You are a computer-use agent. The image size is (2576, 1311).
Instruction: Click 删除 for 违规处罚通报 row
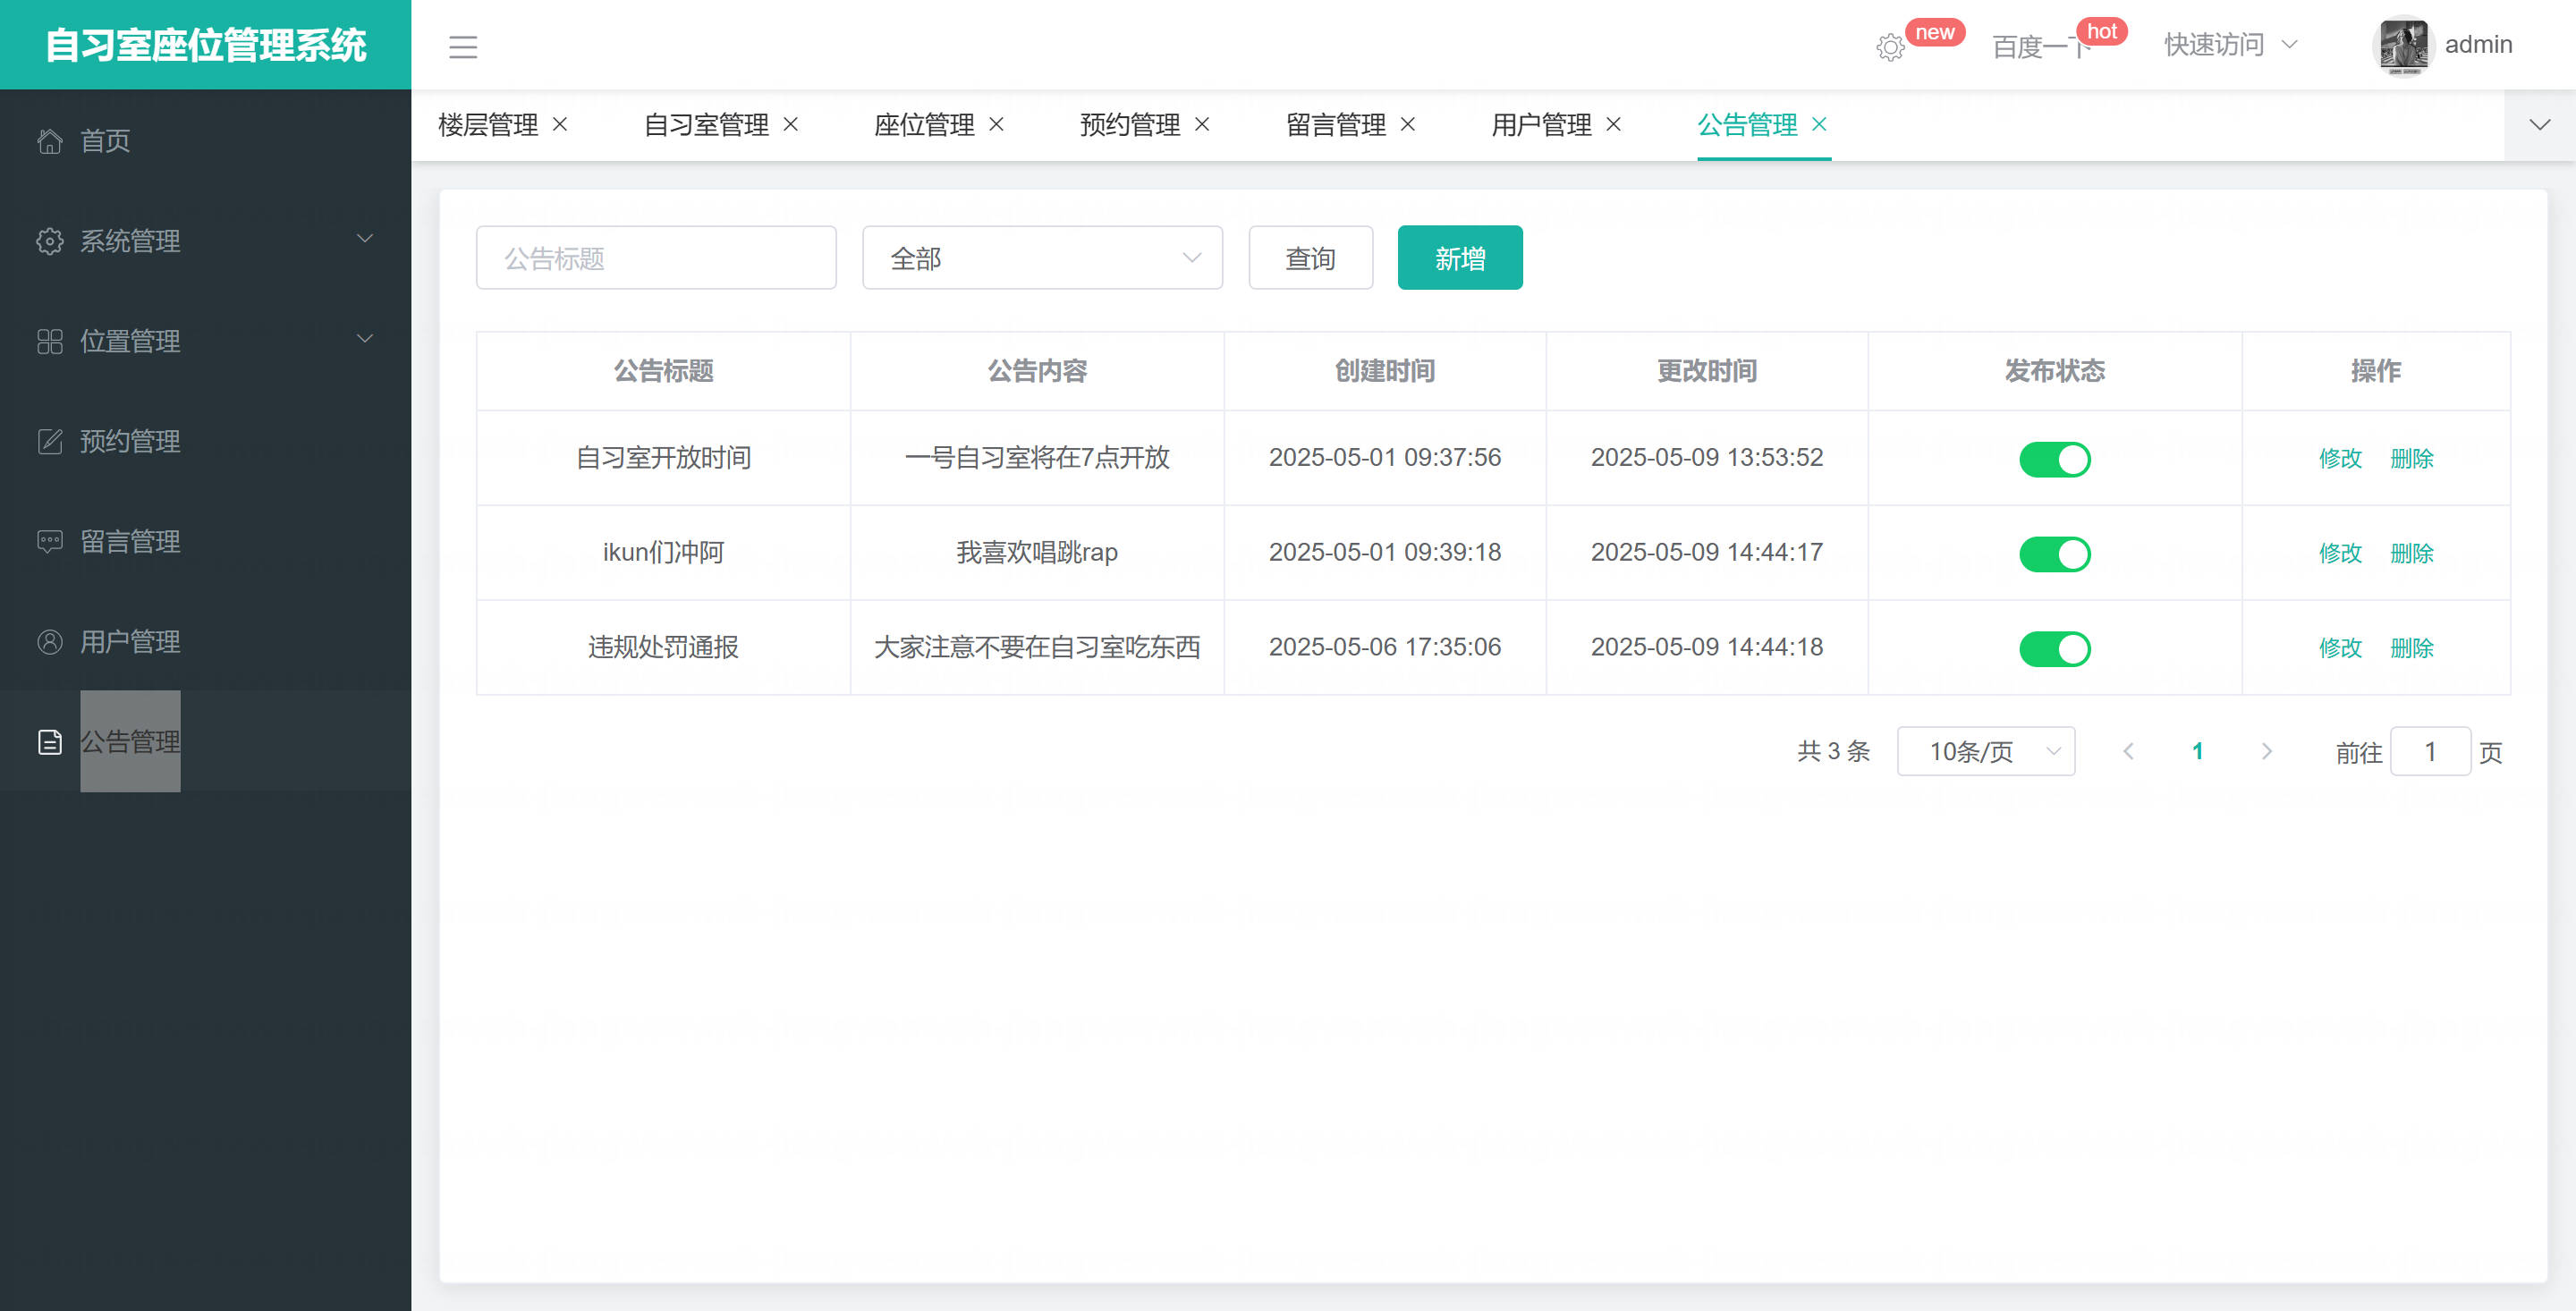click(2412, 648)
